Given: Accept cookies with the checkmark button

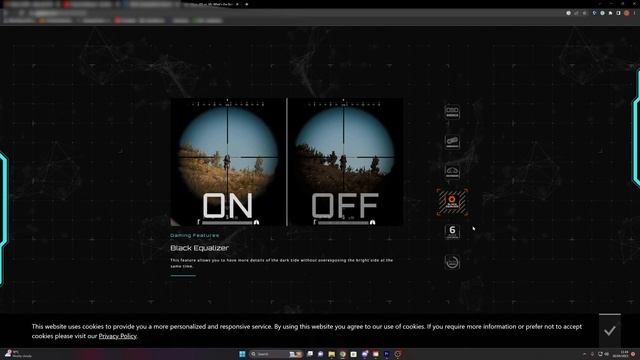Looking at the screenshot, I should pyautogui.click(x=610, y=331).
